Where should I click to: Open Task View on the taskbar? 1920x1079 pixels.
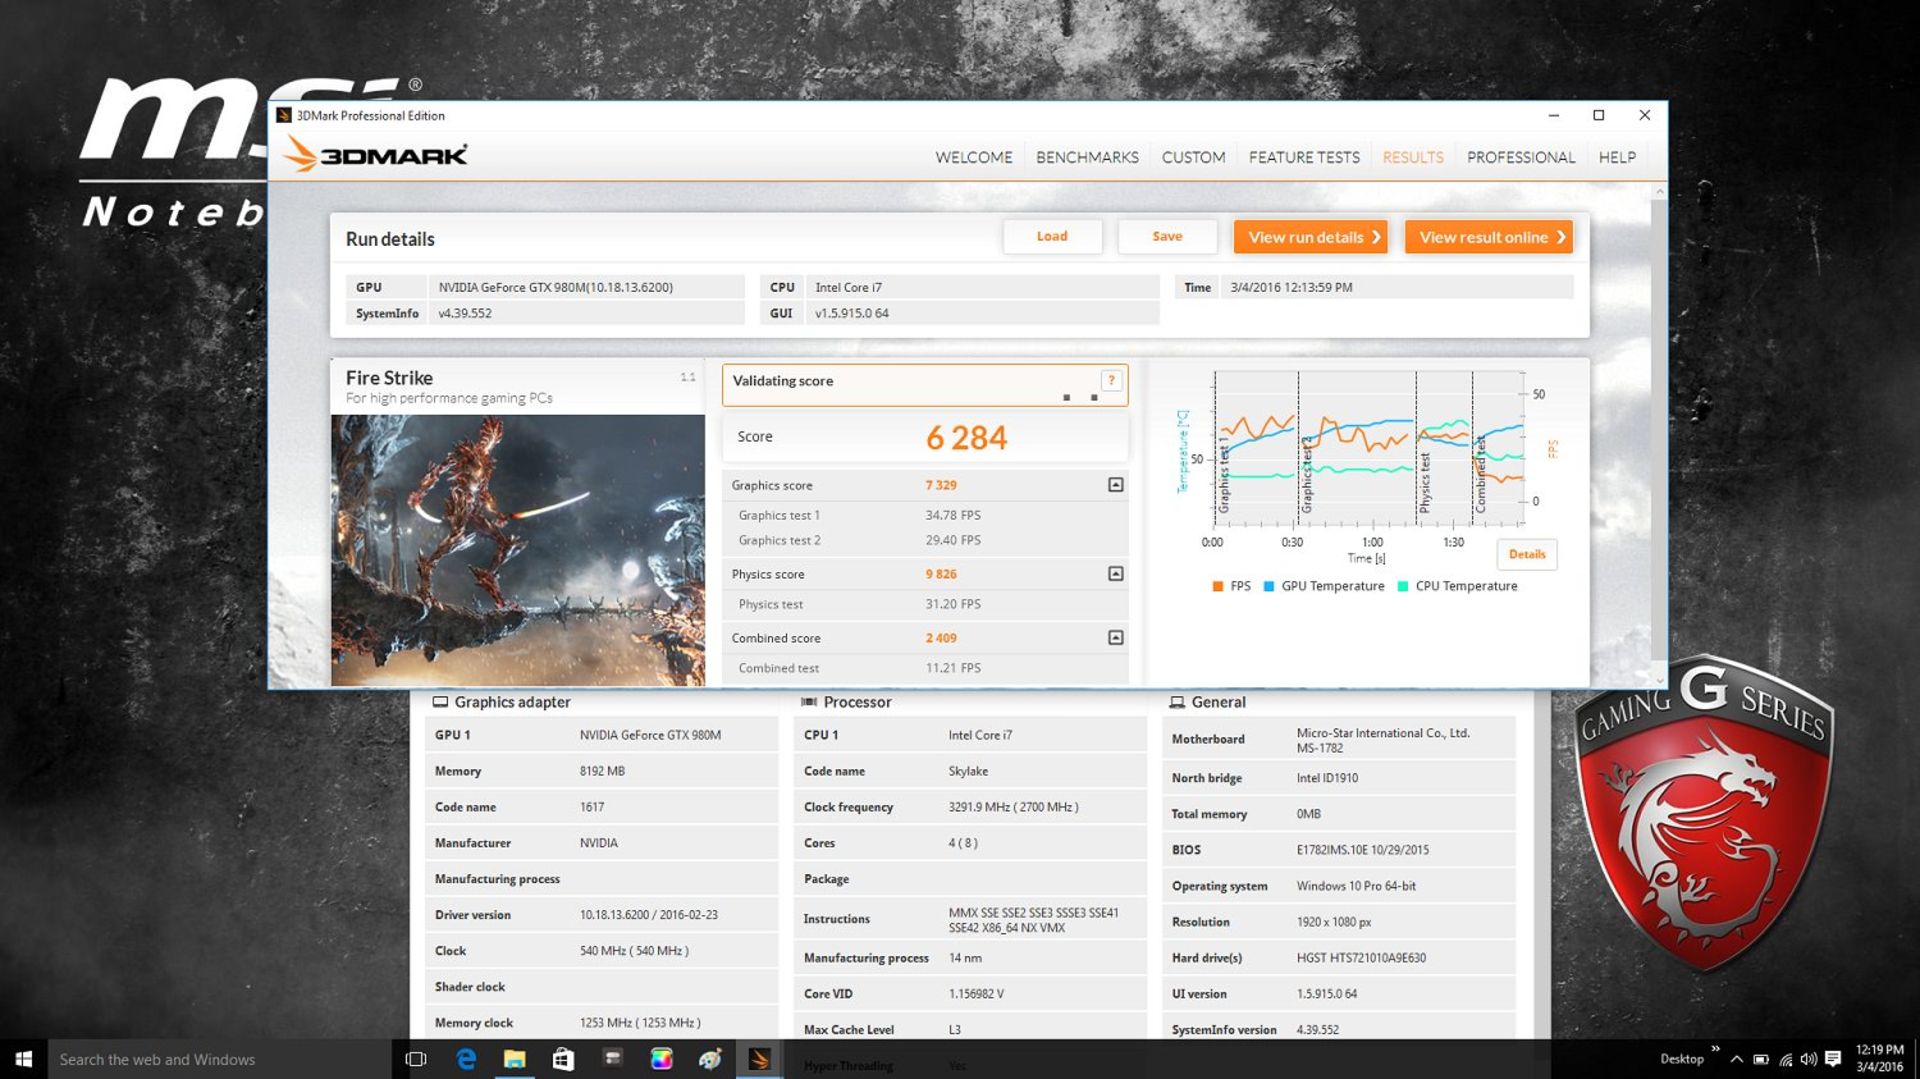pyautogui.click(x=416, y=1059)
